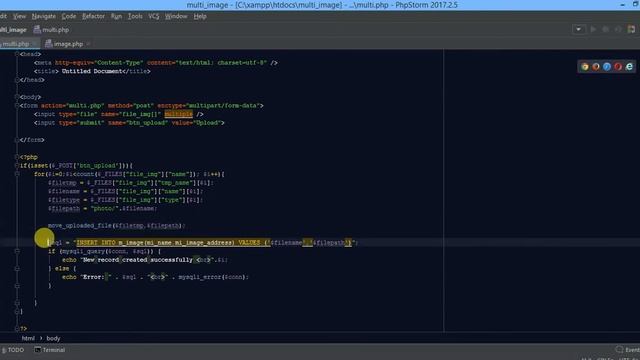The height and width of the screenshot is (360, 640).
Task: Click the rightmost toolbar icon next to debug
Action: coord(631,29)
